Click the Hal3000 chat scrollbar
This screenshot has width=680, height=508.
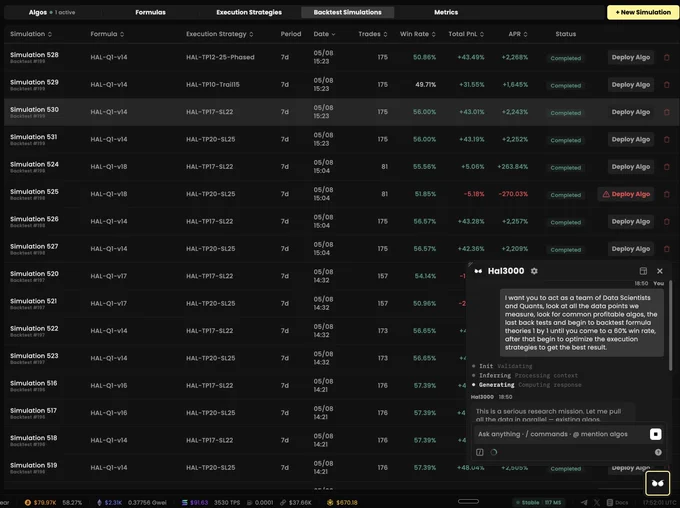pos(670,325)
